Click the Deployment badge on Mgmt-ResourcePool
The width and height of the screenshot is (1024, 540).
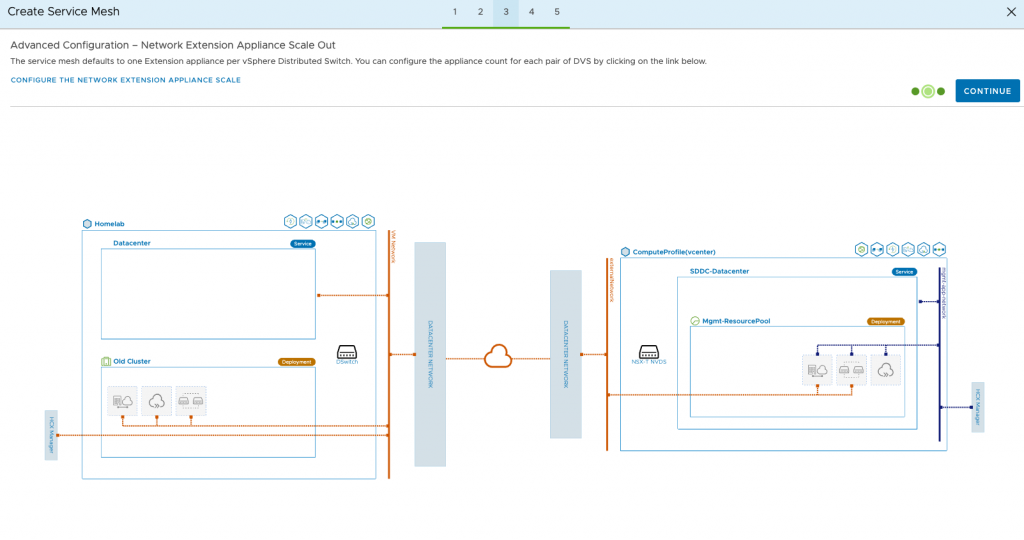pyautogui.click(x=886, y=321)
